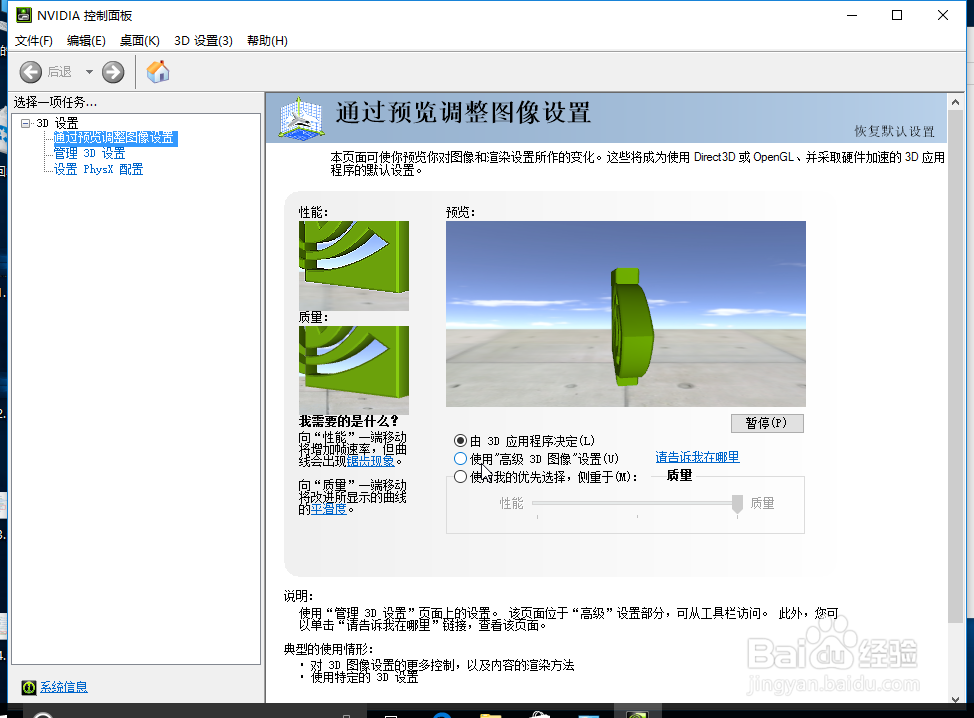Screen dimensions: 974x718
Task: Click the Back arrow icon in toolbar
Action: (x=30, y=72)
